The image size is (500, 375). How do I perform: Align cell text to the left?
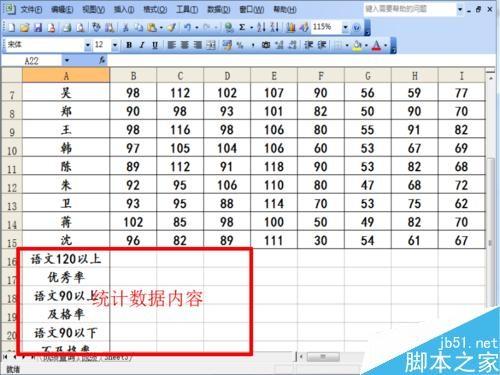point(171,45)
